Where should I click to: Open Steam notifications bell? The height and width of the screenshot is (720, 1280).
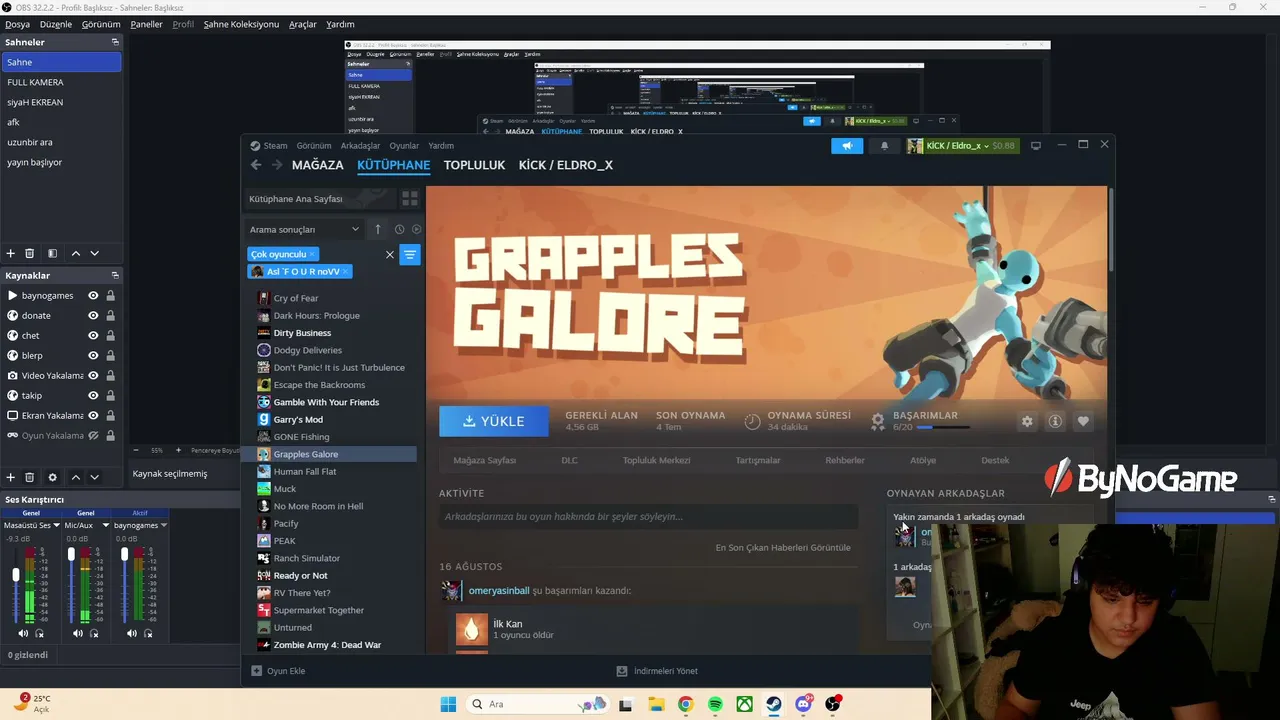(884, 146)
